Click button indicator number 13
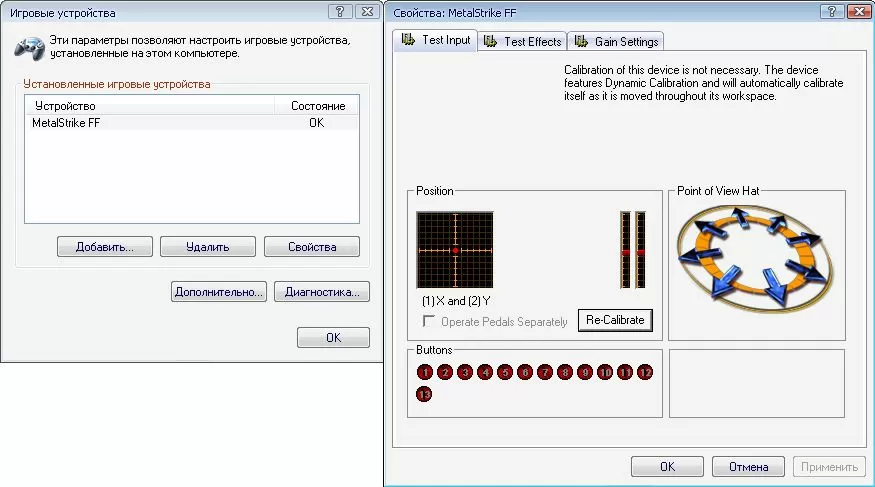875x487 pixels. [425, 395]
